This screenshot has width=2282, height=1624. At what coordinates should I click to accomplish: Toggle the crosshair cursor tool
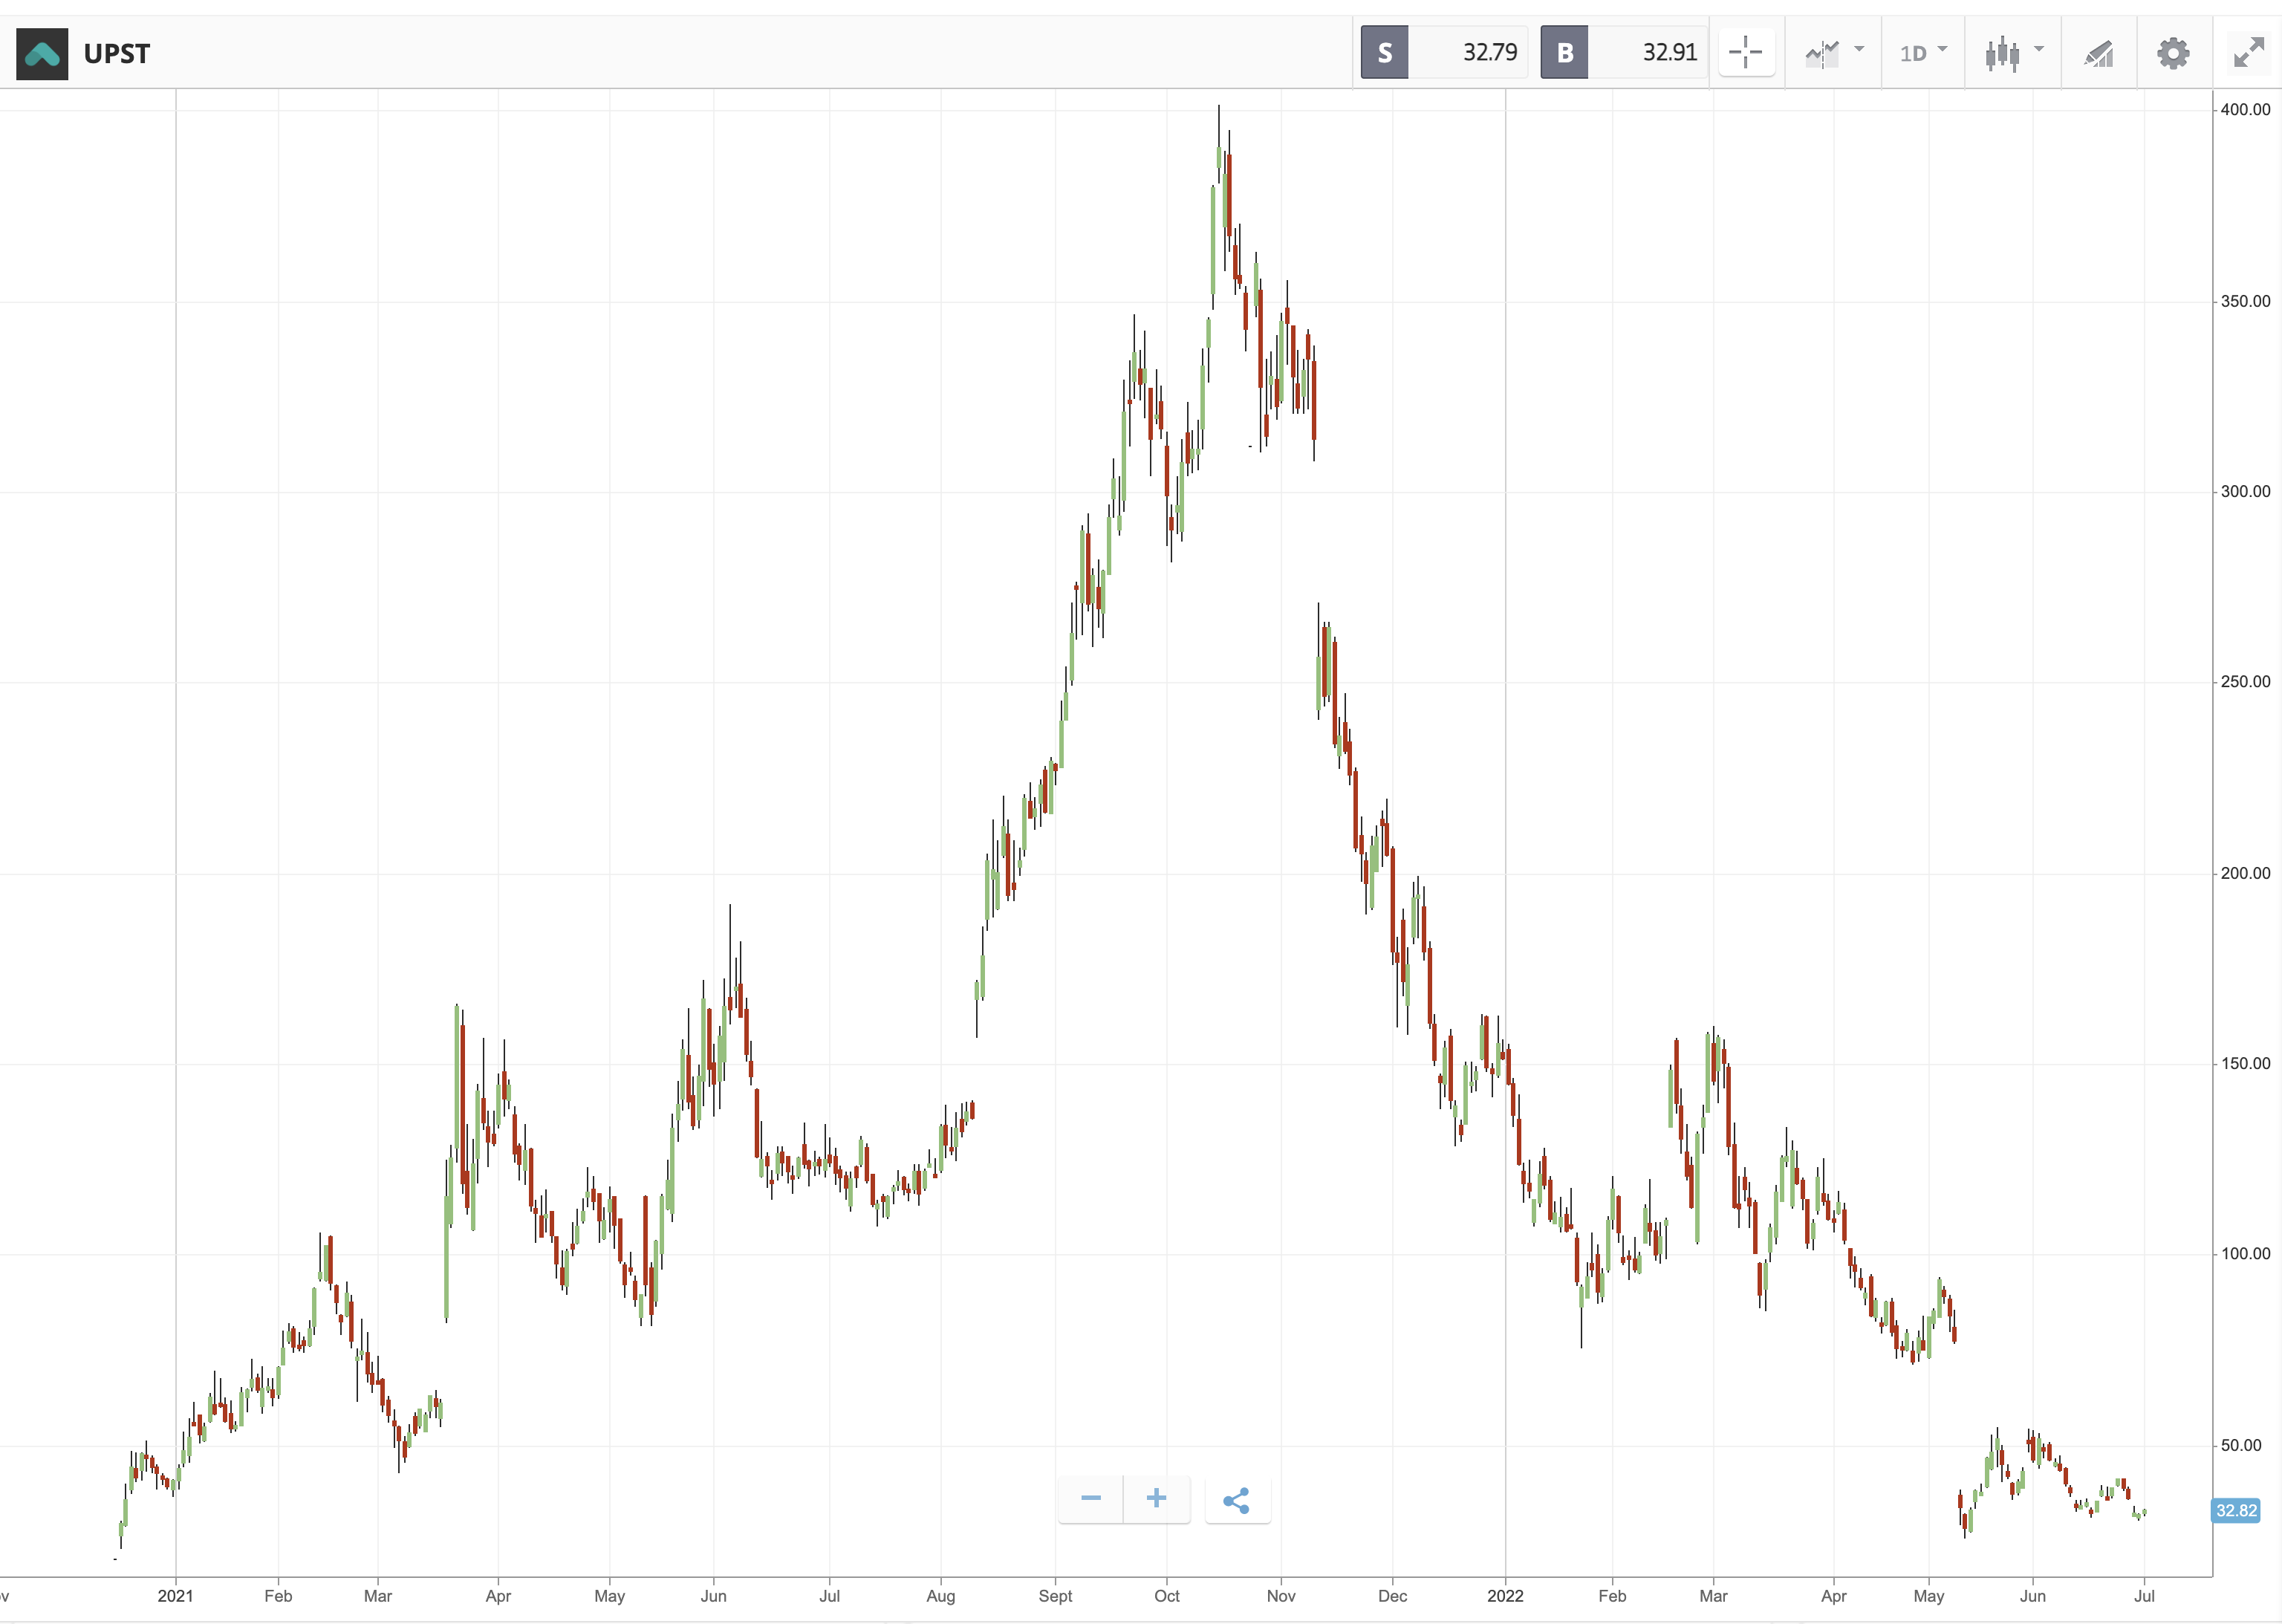1746,52
